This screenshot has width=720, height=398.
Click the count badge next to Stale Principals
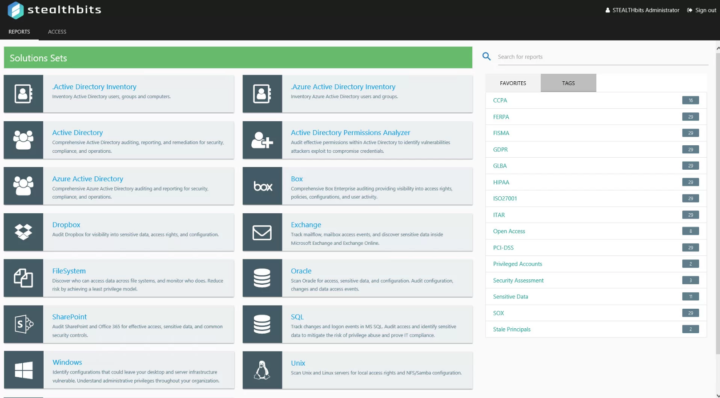click(x=690, y=329)
